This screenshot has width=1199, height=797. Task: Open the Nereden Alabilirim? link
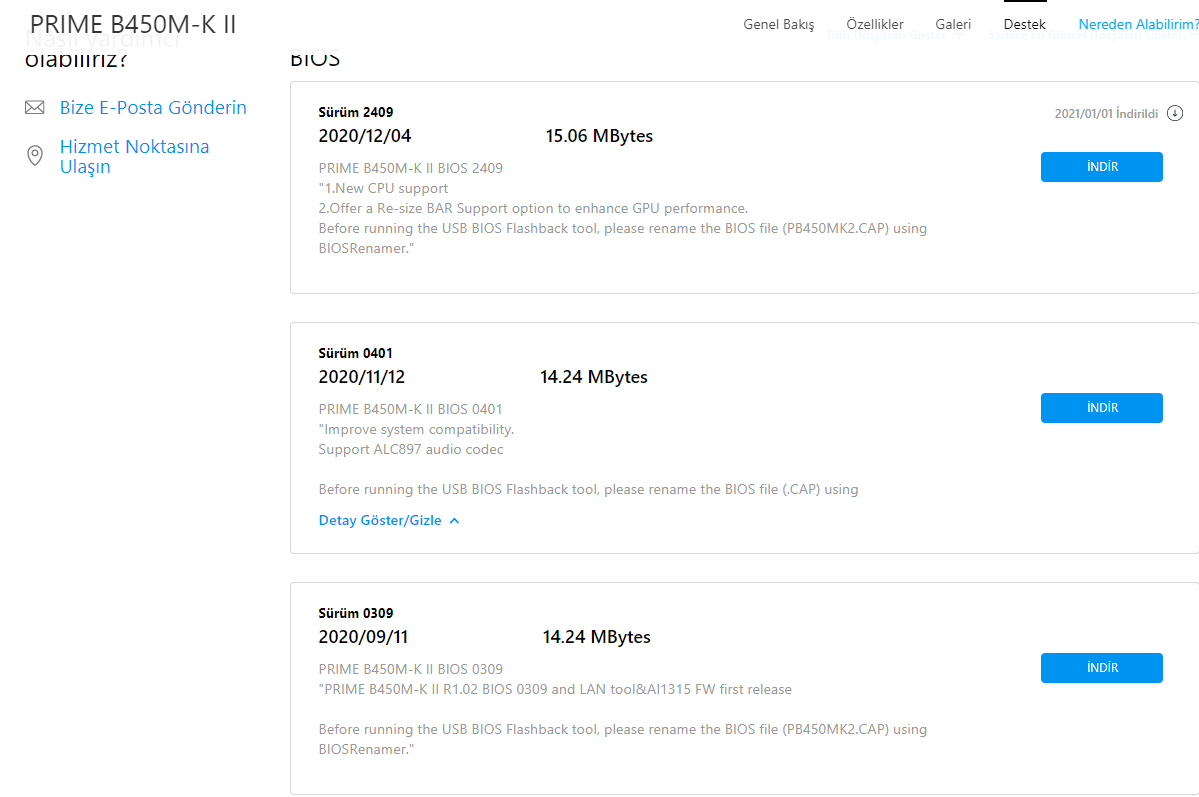tap(1138, 24)
